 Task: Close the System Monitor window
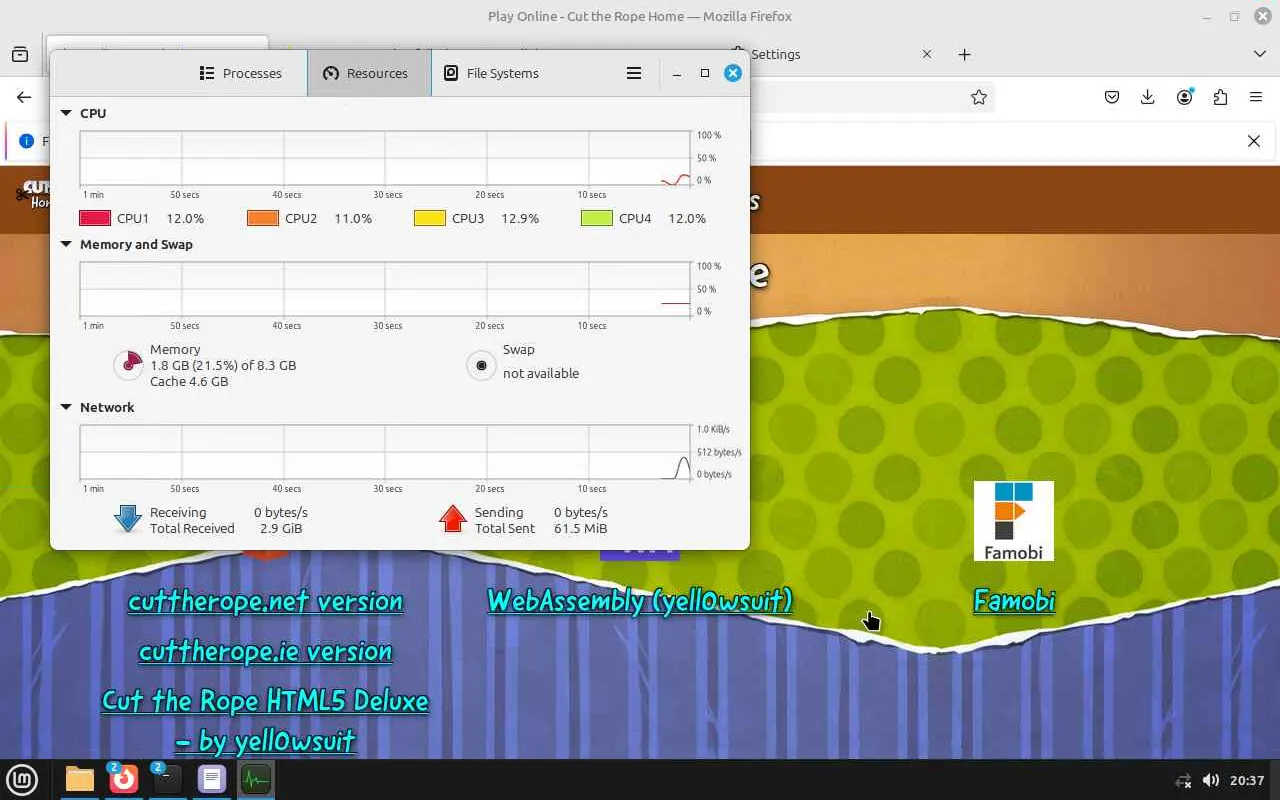point(733,73)
